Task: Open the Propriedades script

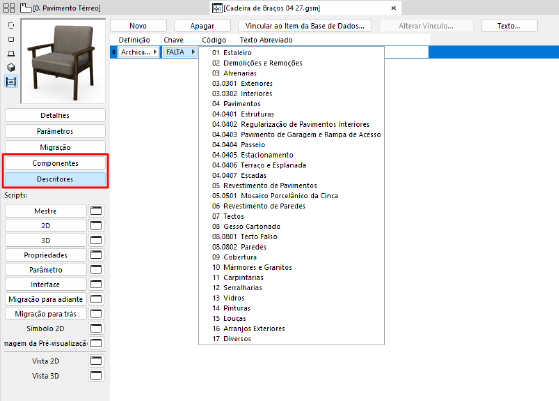Action: pyautogui.click(x=46, y=255)
